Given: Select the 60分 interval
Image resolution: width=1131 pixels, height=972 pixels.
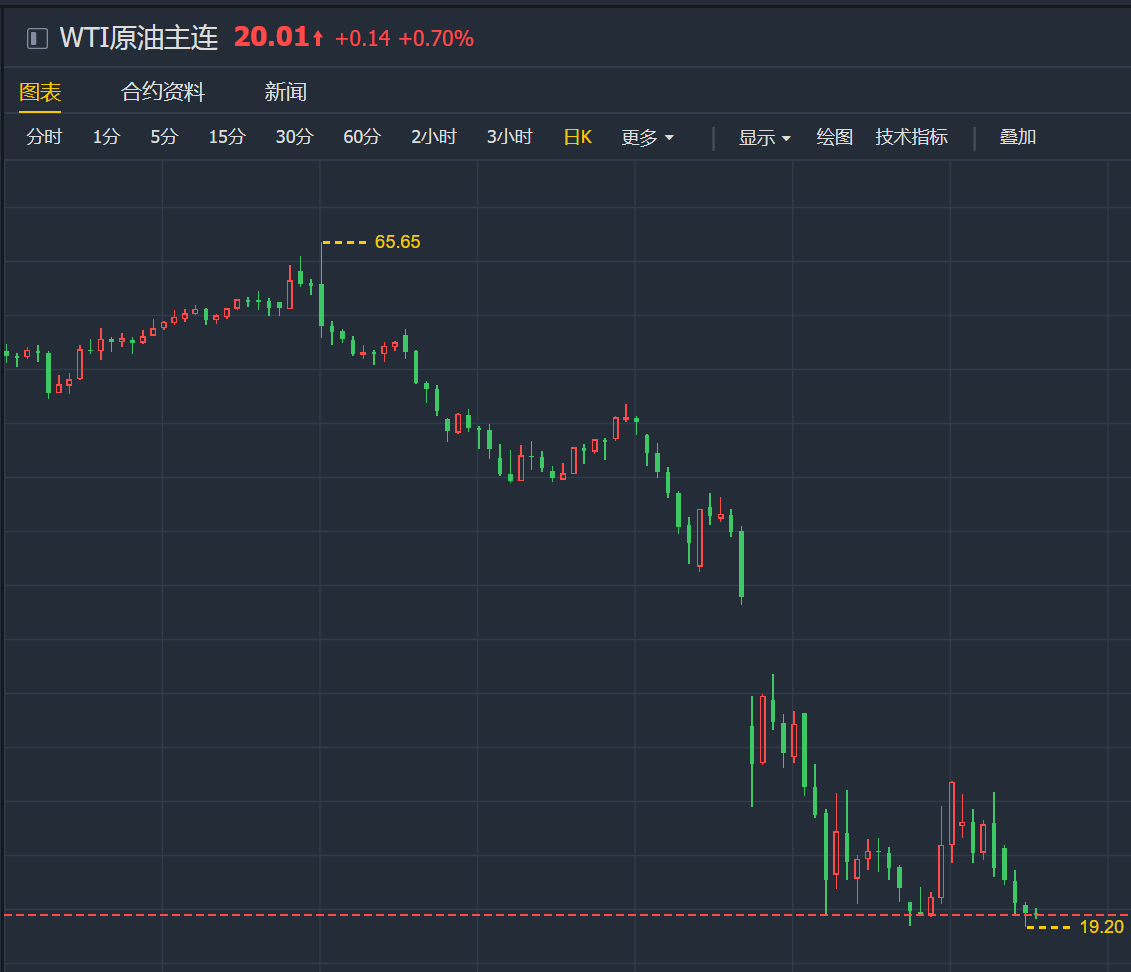Looking at the screenshot, I should pos(361,137).
